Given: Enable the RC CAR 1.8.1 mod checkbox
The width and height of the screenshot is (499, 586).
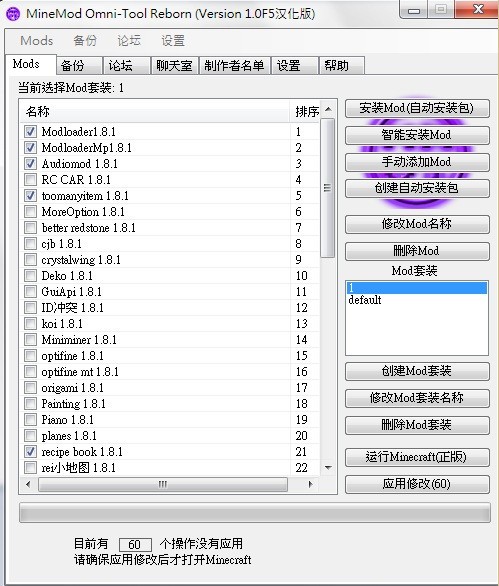Looking at the screenshot, I should pos(30,179).
